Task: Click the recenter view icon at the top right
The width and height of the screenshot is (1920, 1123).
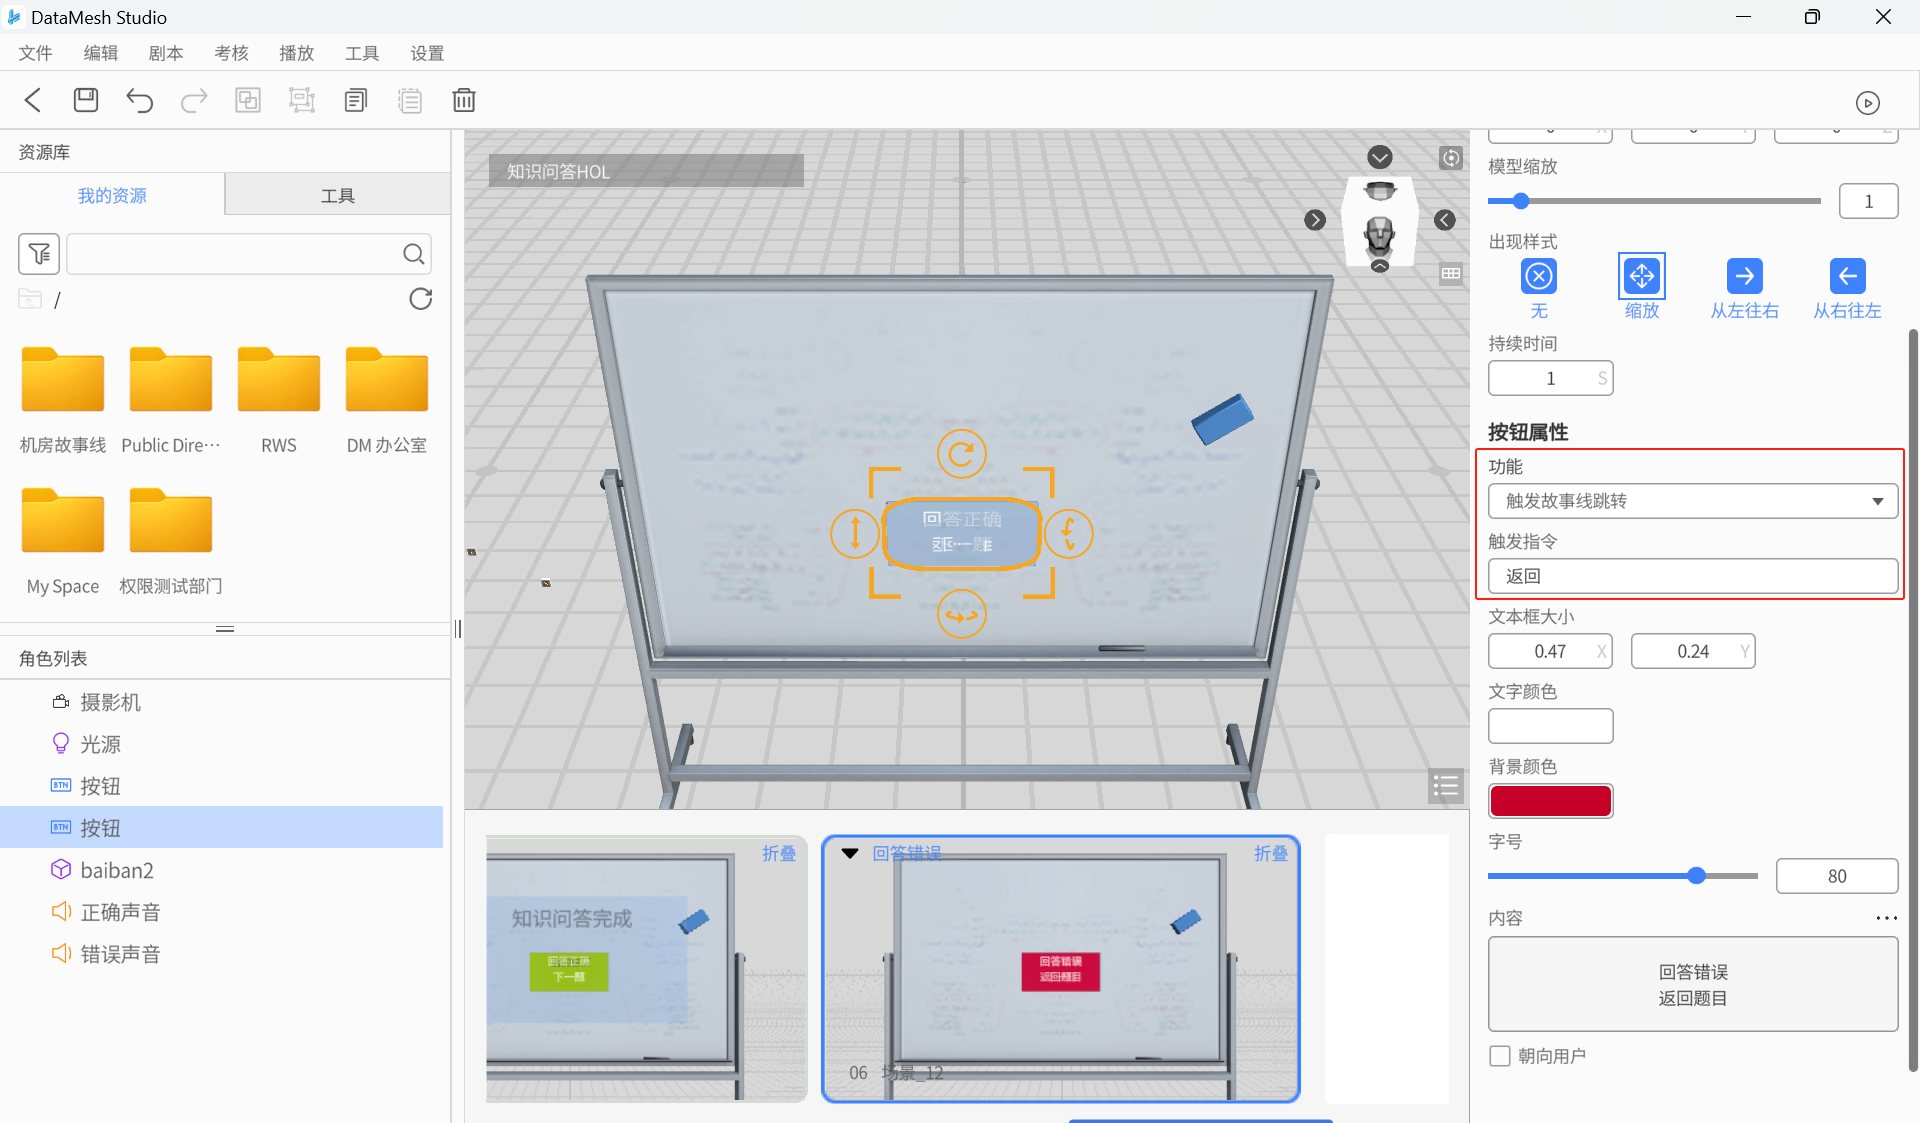Action: (1451, 158)
